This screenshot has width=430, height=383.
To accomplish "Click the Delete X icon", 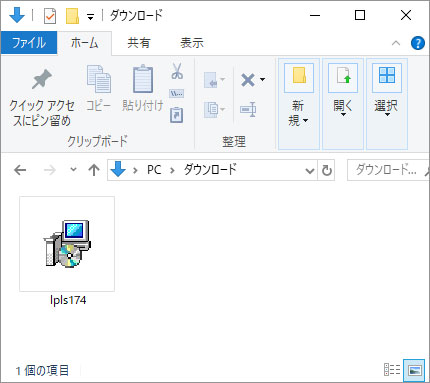I will point(248,80).
